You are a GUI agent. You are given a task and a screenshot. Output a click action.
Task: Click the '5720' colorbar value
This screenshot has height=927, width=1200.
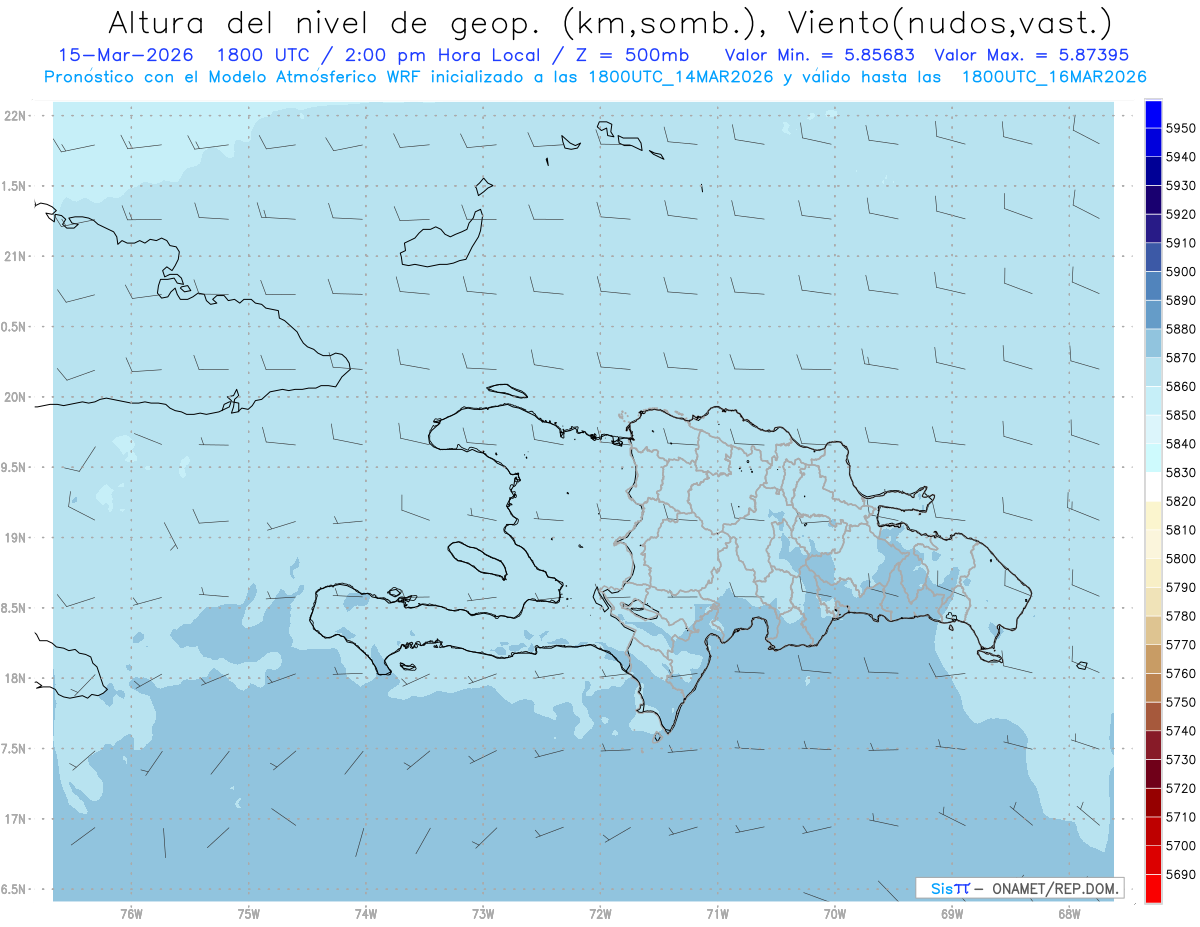[1182, 788]
